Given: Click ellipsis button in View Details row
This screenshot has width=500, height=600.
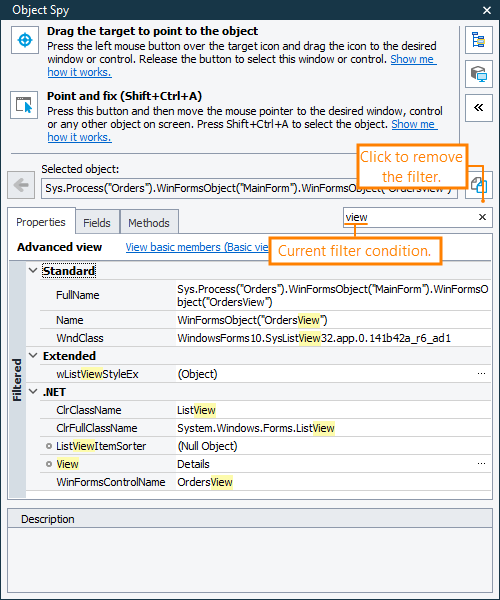Looking at the screenshot, I should click(x=481, y=464).
